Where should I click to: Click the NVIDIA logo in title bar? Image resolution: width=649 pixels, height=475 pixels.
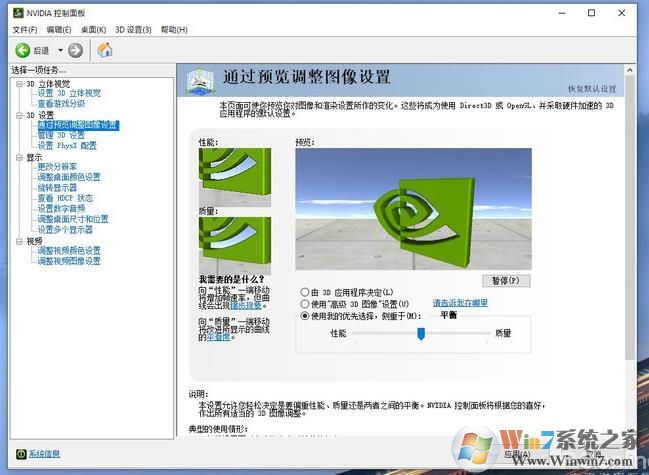(x=18, y=13)
